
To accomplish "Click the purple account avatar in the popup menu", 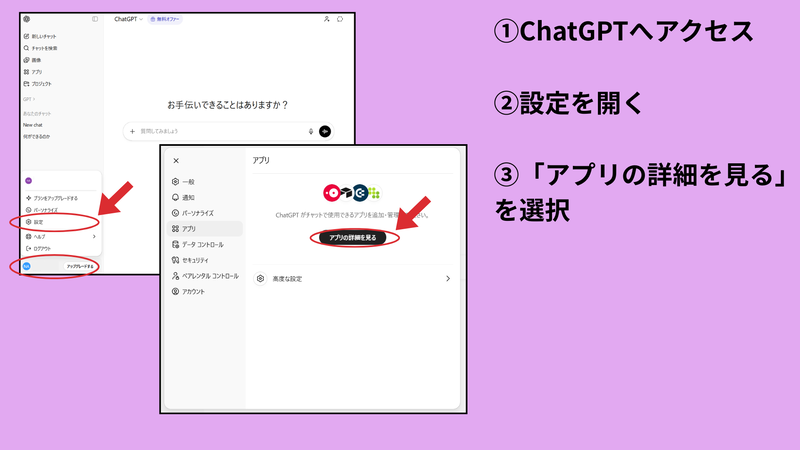I will (x=29, y=181).
